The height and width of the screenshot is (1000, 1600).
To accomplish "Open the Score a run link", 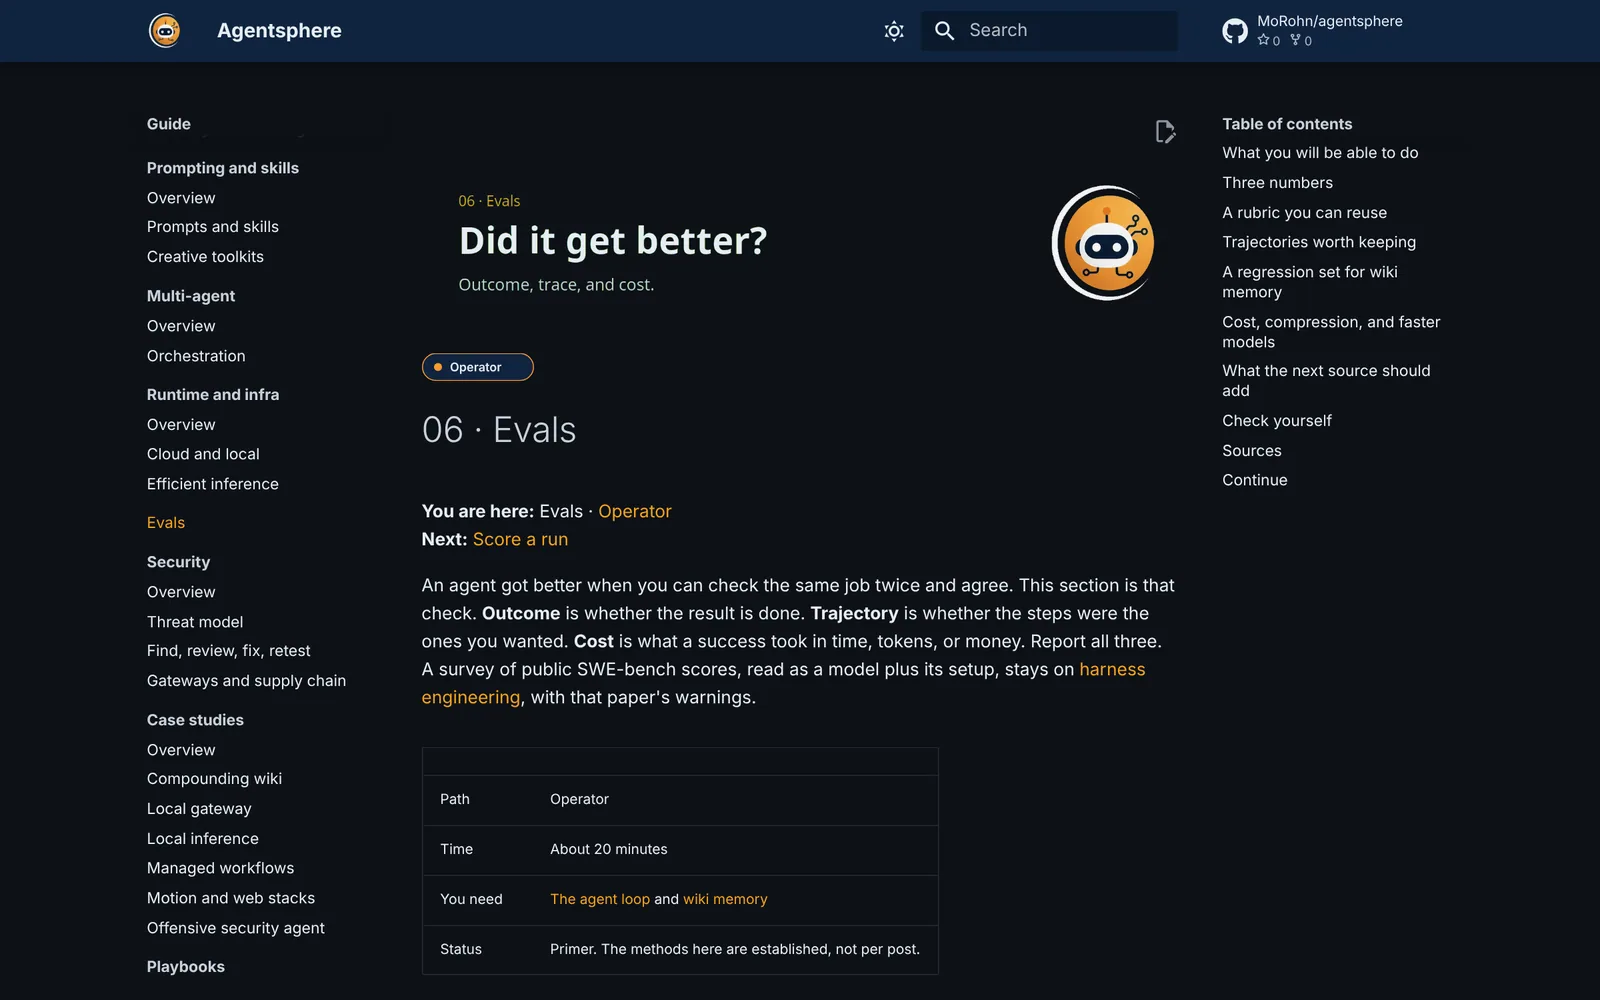I will (x=520, y=539).
